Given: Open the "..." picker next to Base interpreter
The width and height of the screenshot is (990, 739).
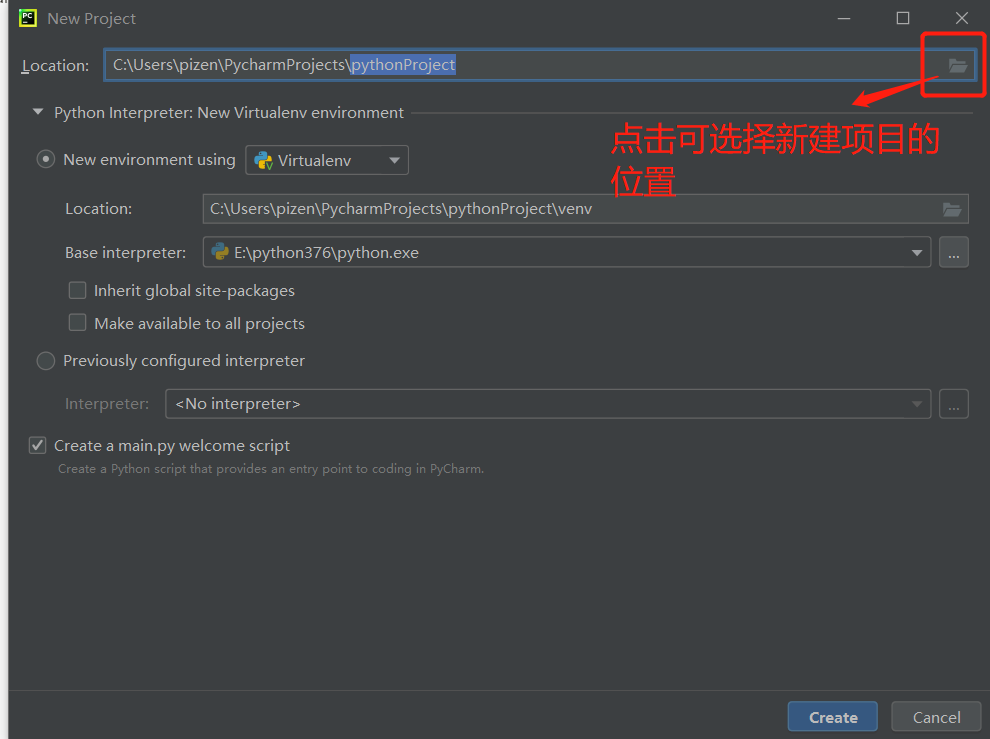Looking at the screenshot, I should pos(953,252).
